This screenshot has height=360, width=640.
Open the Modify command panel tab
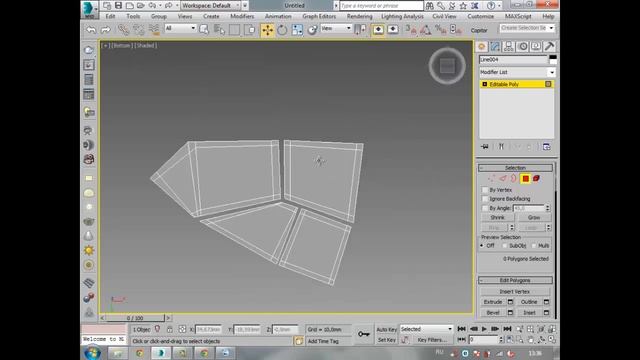tap(495, 47)
